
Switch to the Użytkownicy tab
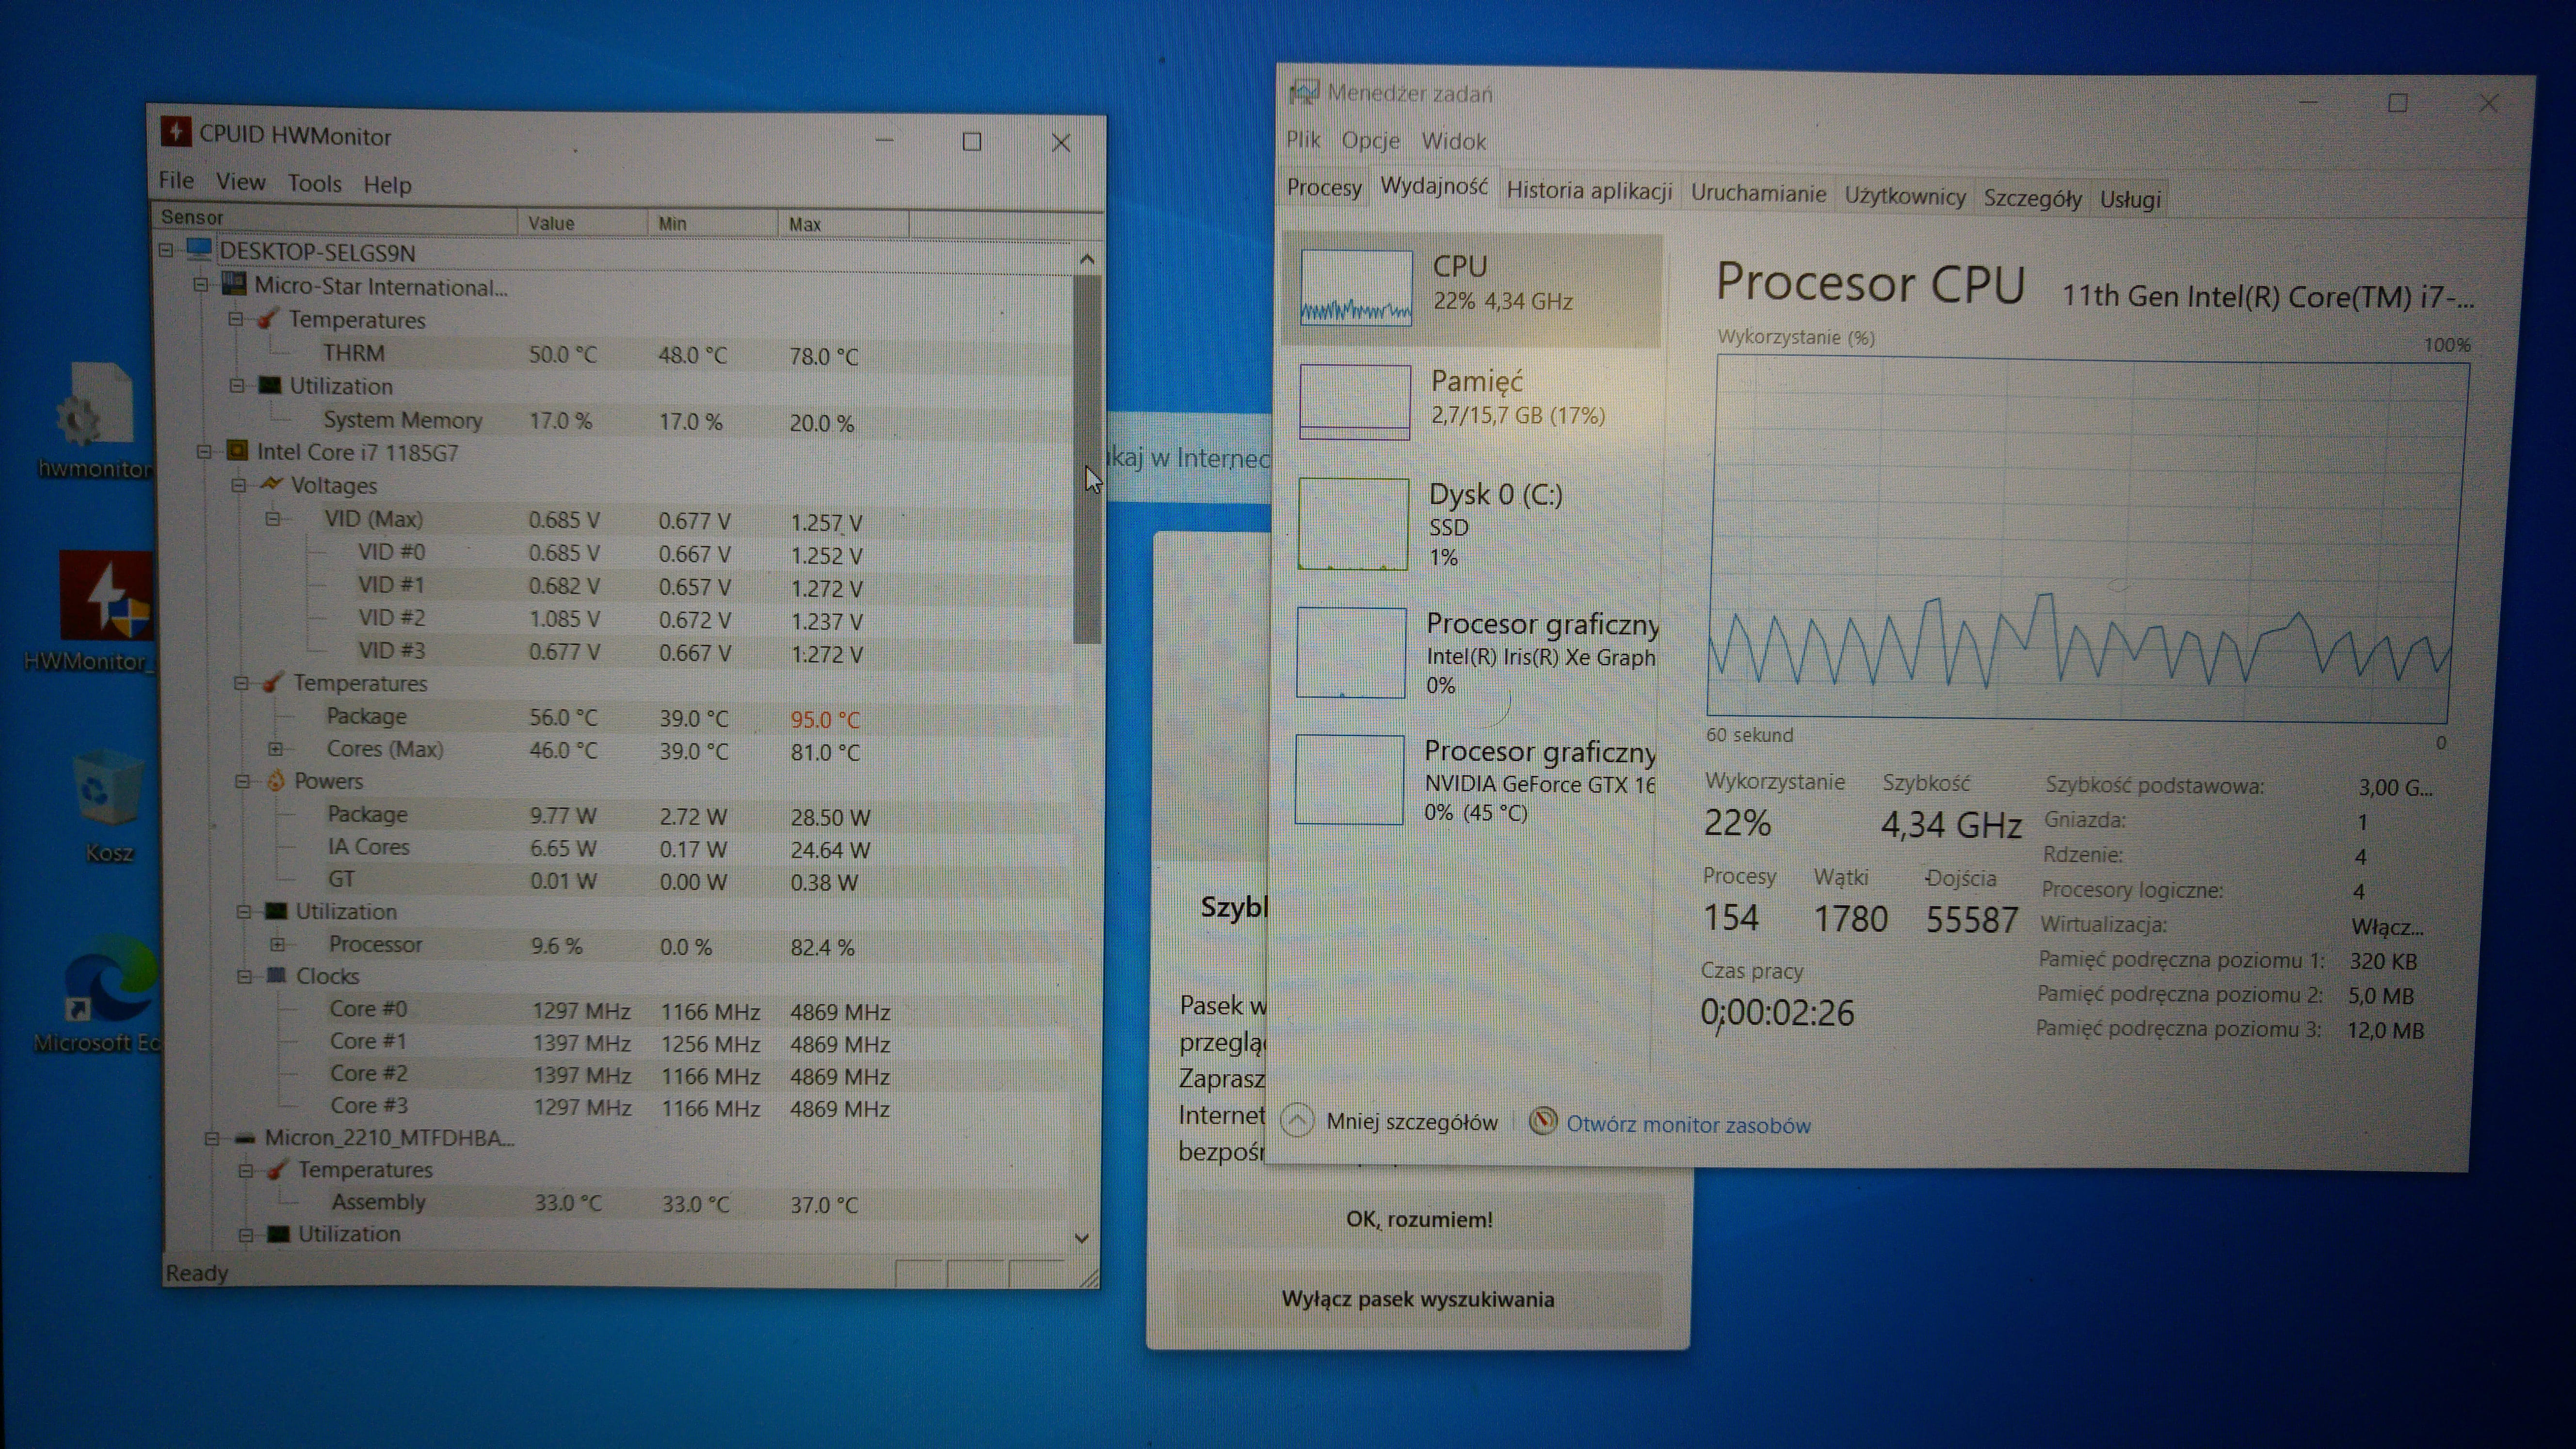pos(1905,196)
